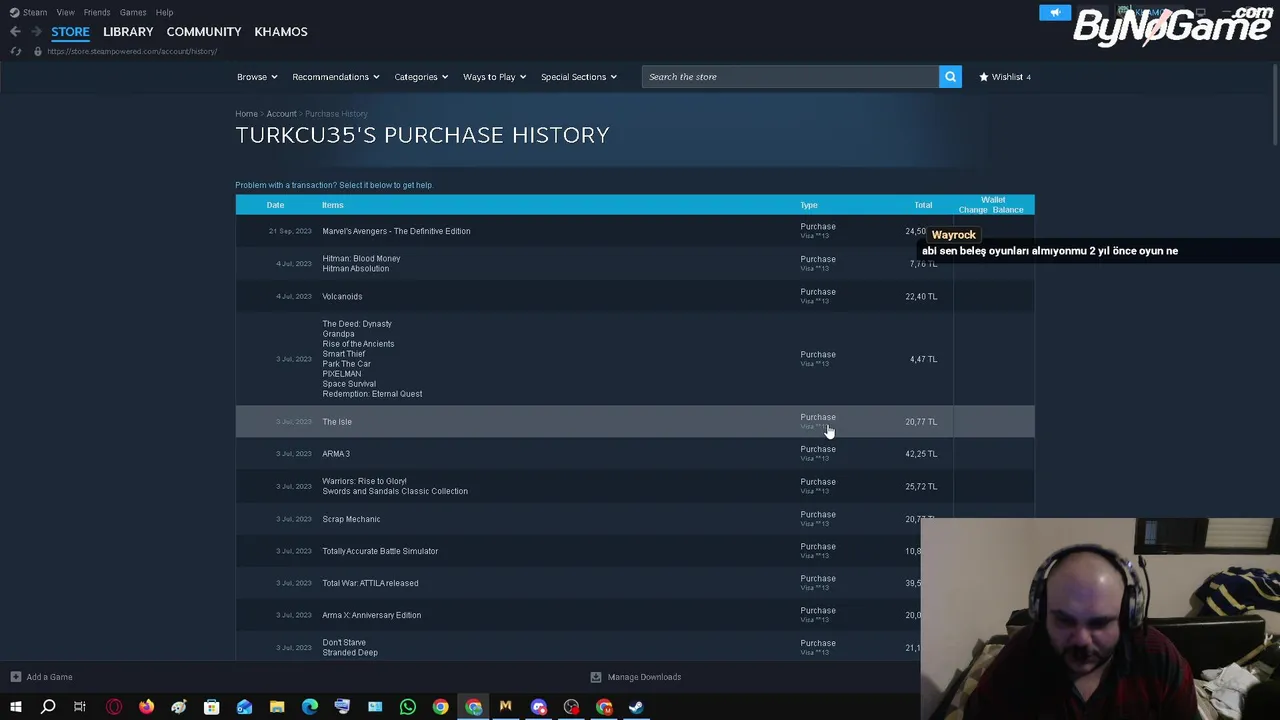
Task: Open the ARMA 3 purchase row
Action: (x=635, y=454)
